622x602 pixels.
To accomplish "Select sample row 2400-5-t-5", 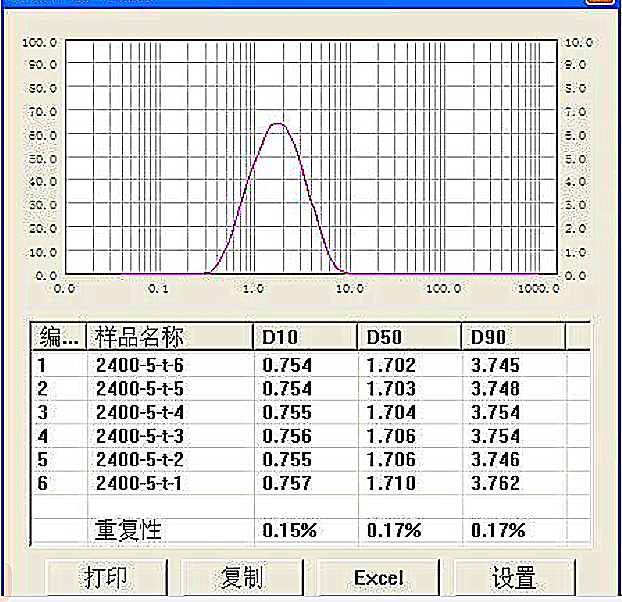I will (139, 389).
